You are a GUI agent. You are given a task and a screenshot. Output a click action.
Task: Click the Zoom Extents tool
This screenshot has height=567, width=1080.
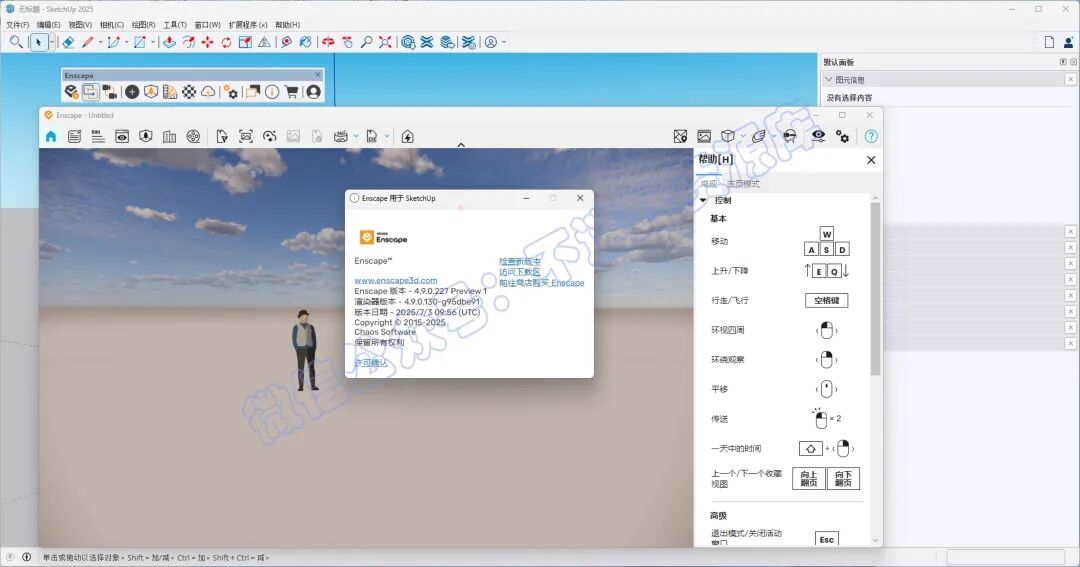click(x=385, y=42)
